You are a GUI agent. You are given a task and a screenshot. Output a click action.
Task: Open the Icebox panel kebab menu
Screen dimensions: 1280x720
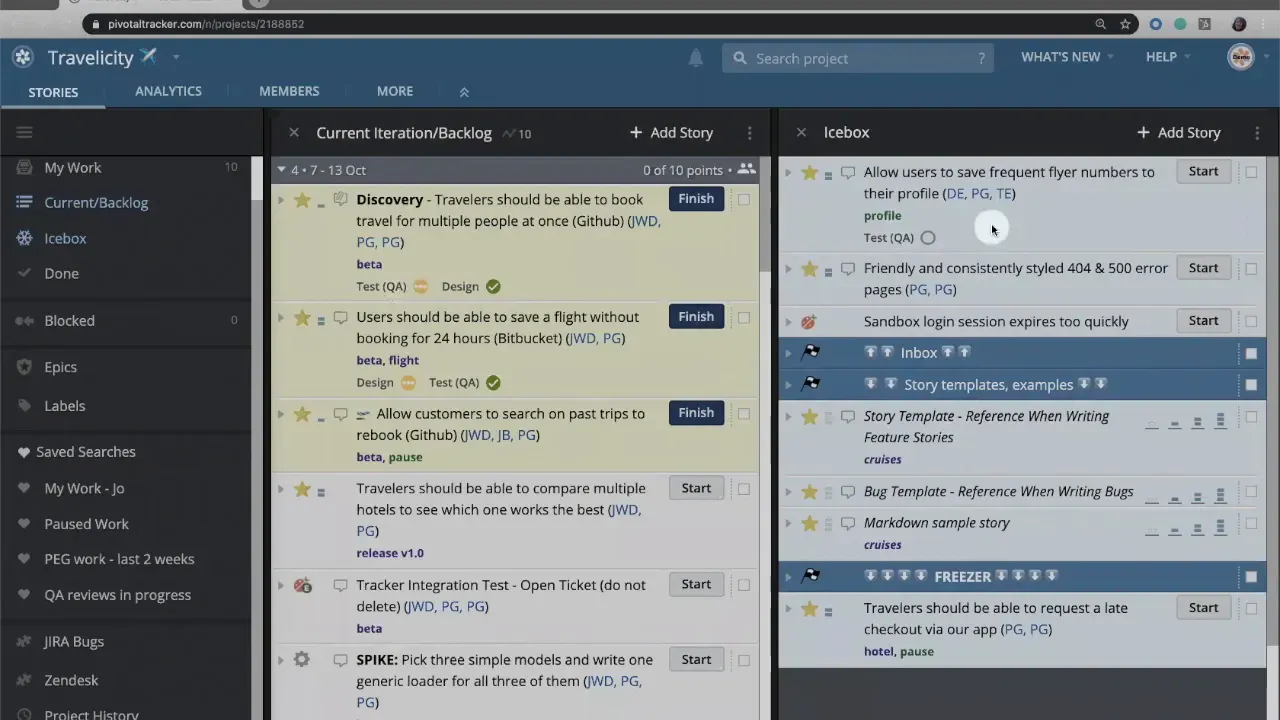[x=1257, y=132]
